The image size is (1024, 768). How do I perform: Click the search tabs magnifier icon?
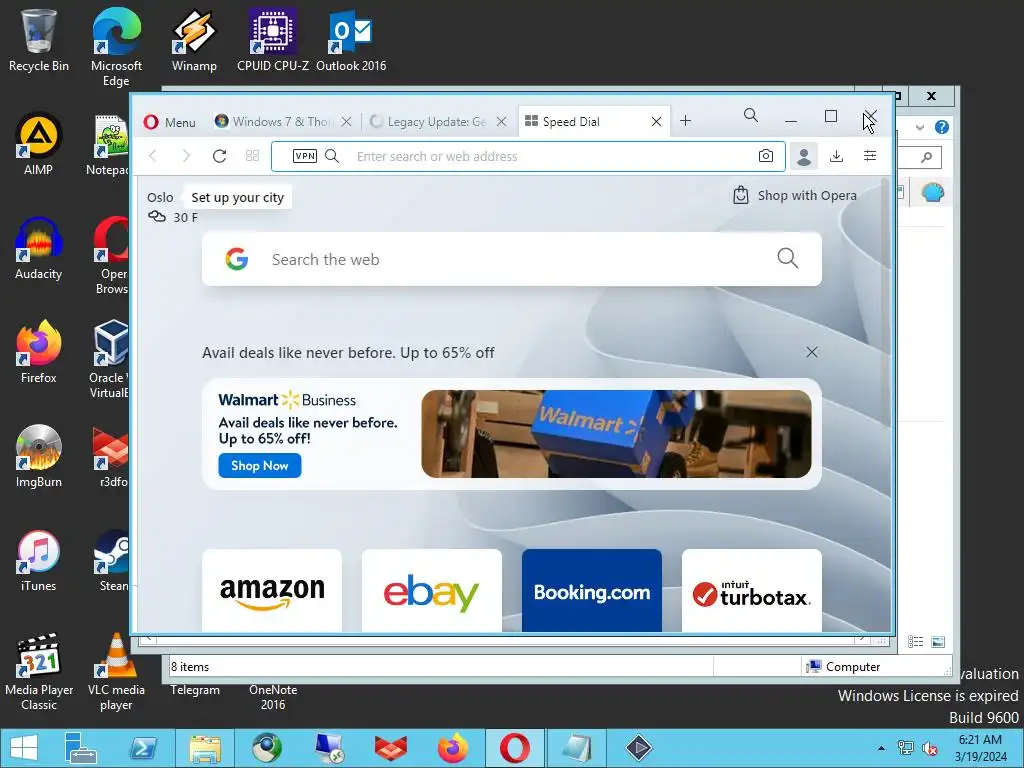(751, 116)
